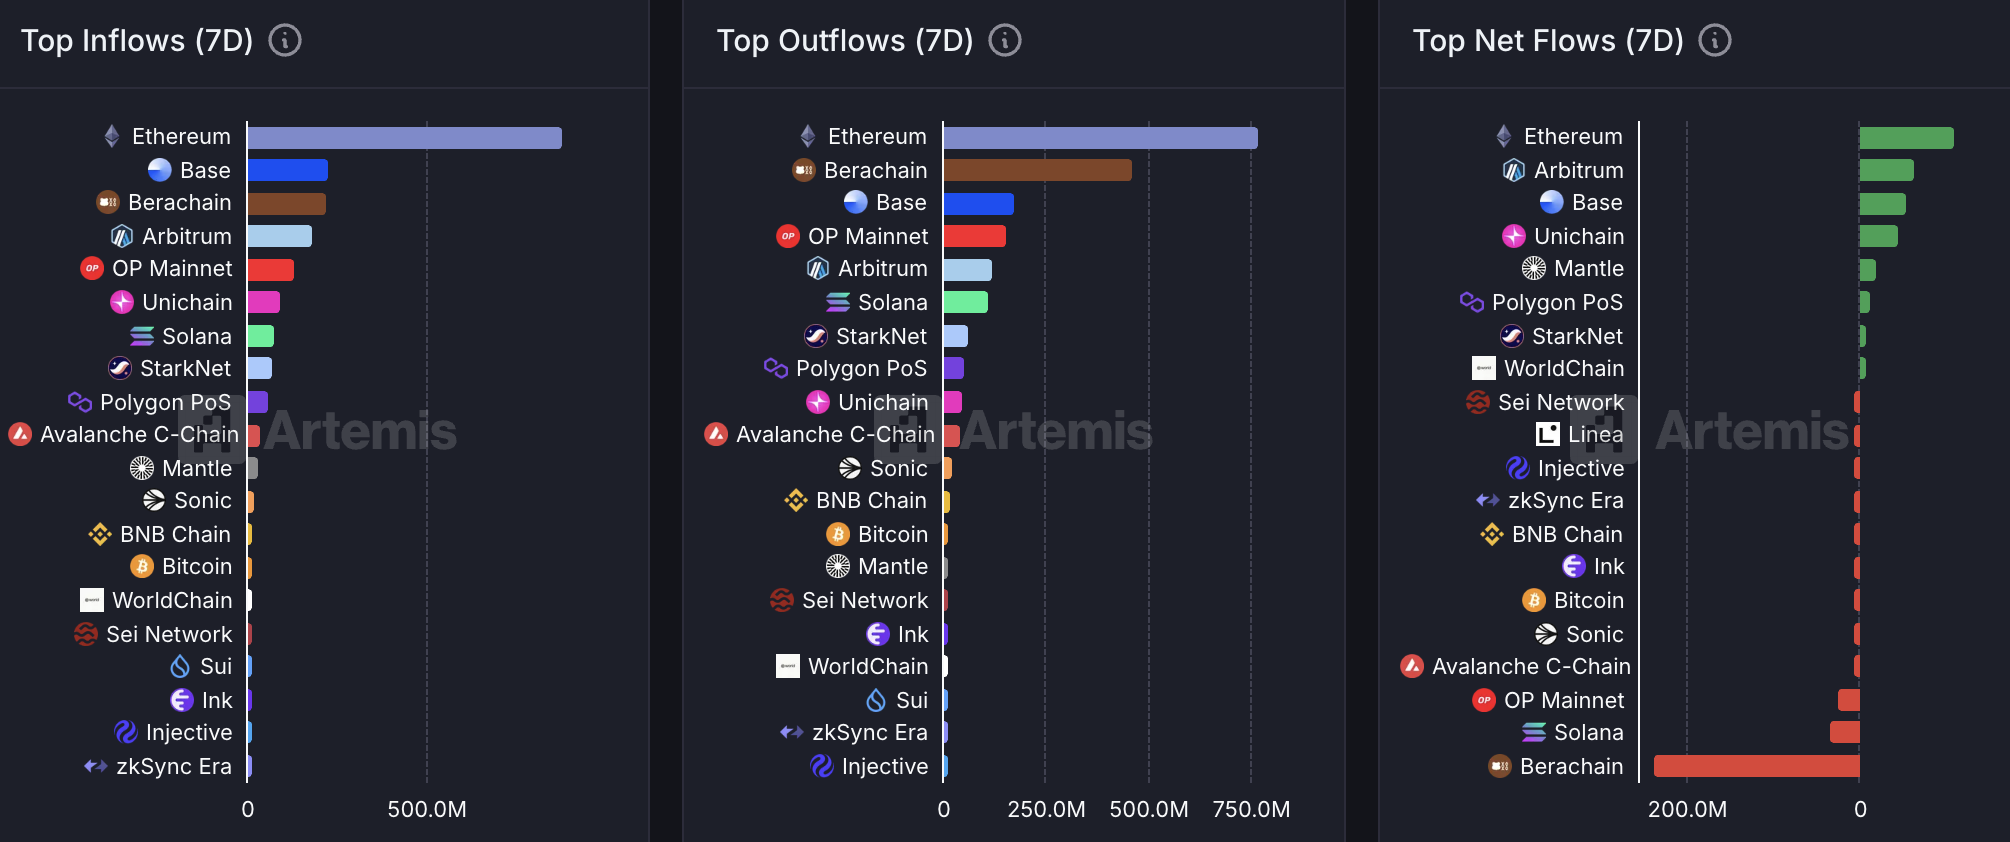Click the Top Outflows (7D) title
This screenshot has width=2010, height=842.
point(845,40)
